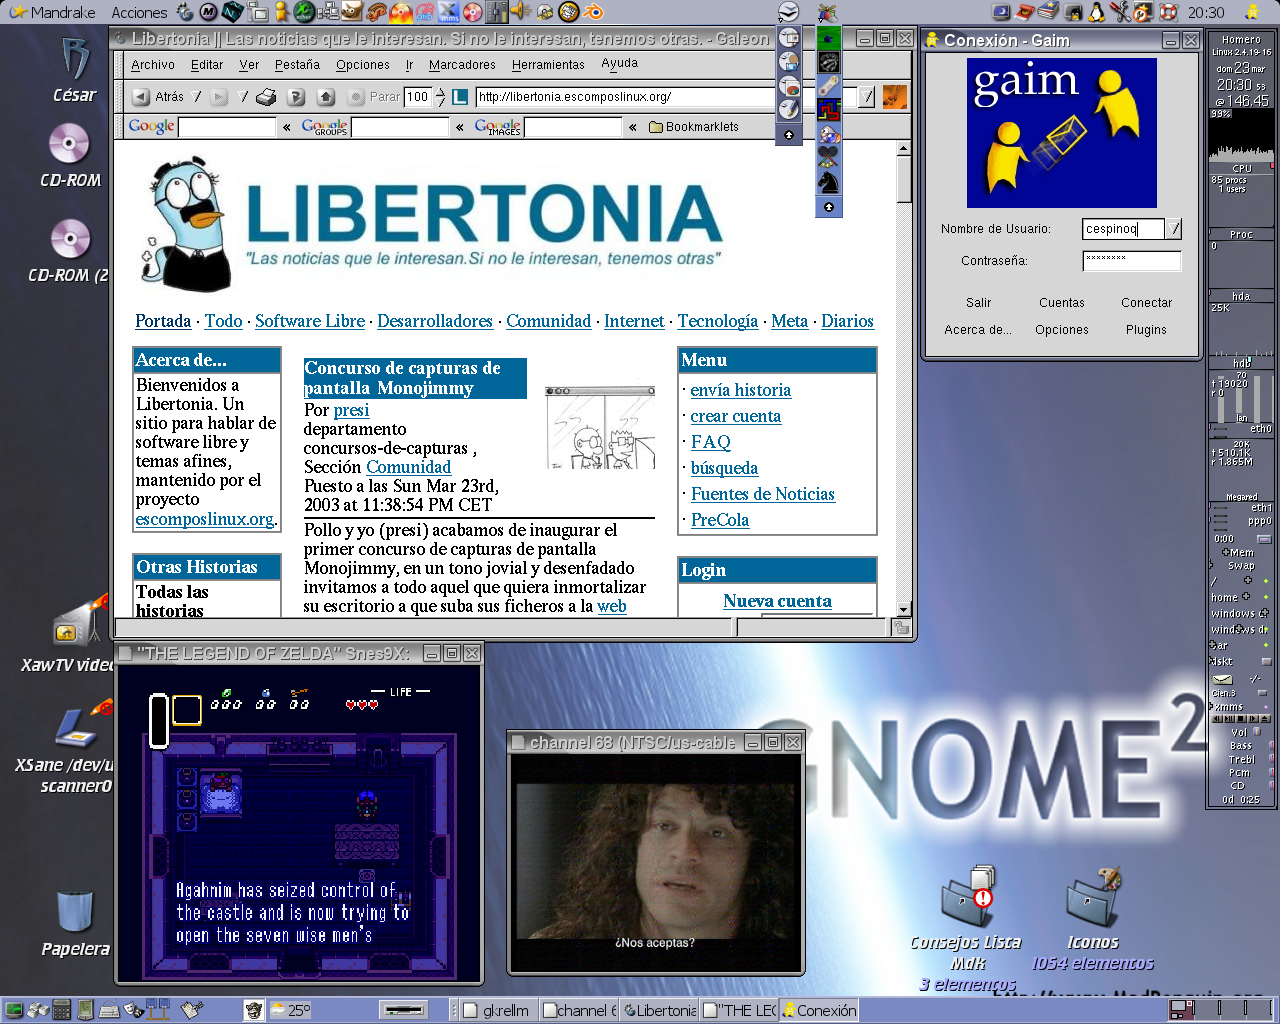Click the clock showing 20:30 in top panel

(x=1206, y=12)
